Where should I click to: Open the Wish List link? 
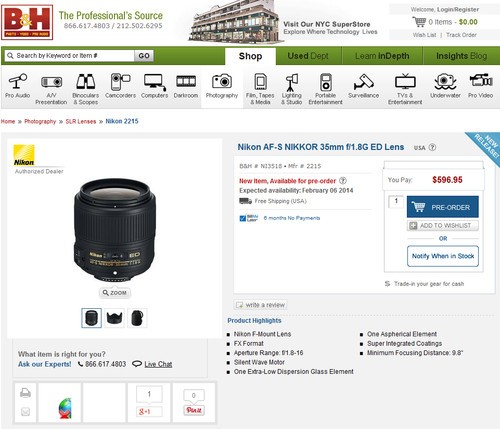pos(424,35)
